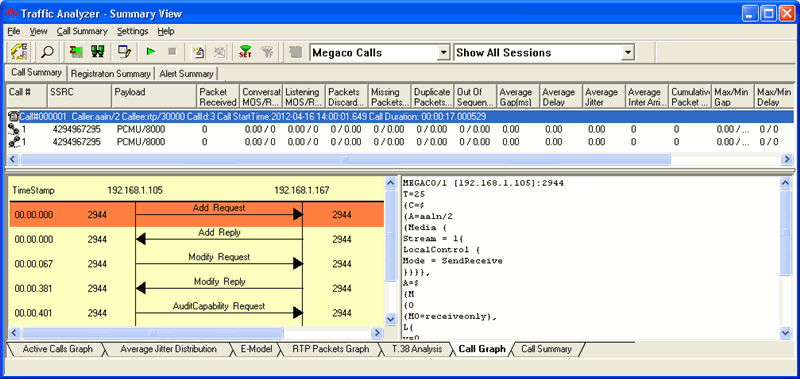Open the Average Jitter Distribution tab
This screenshot has height=379, width=800.
pyautogui.click(x=168, y=349)
